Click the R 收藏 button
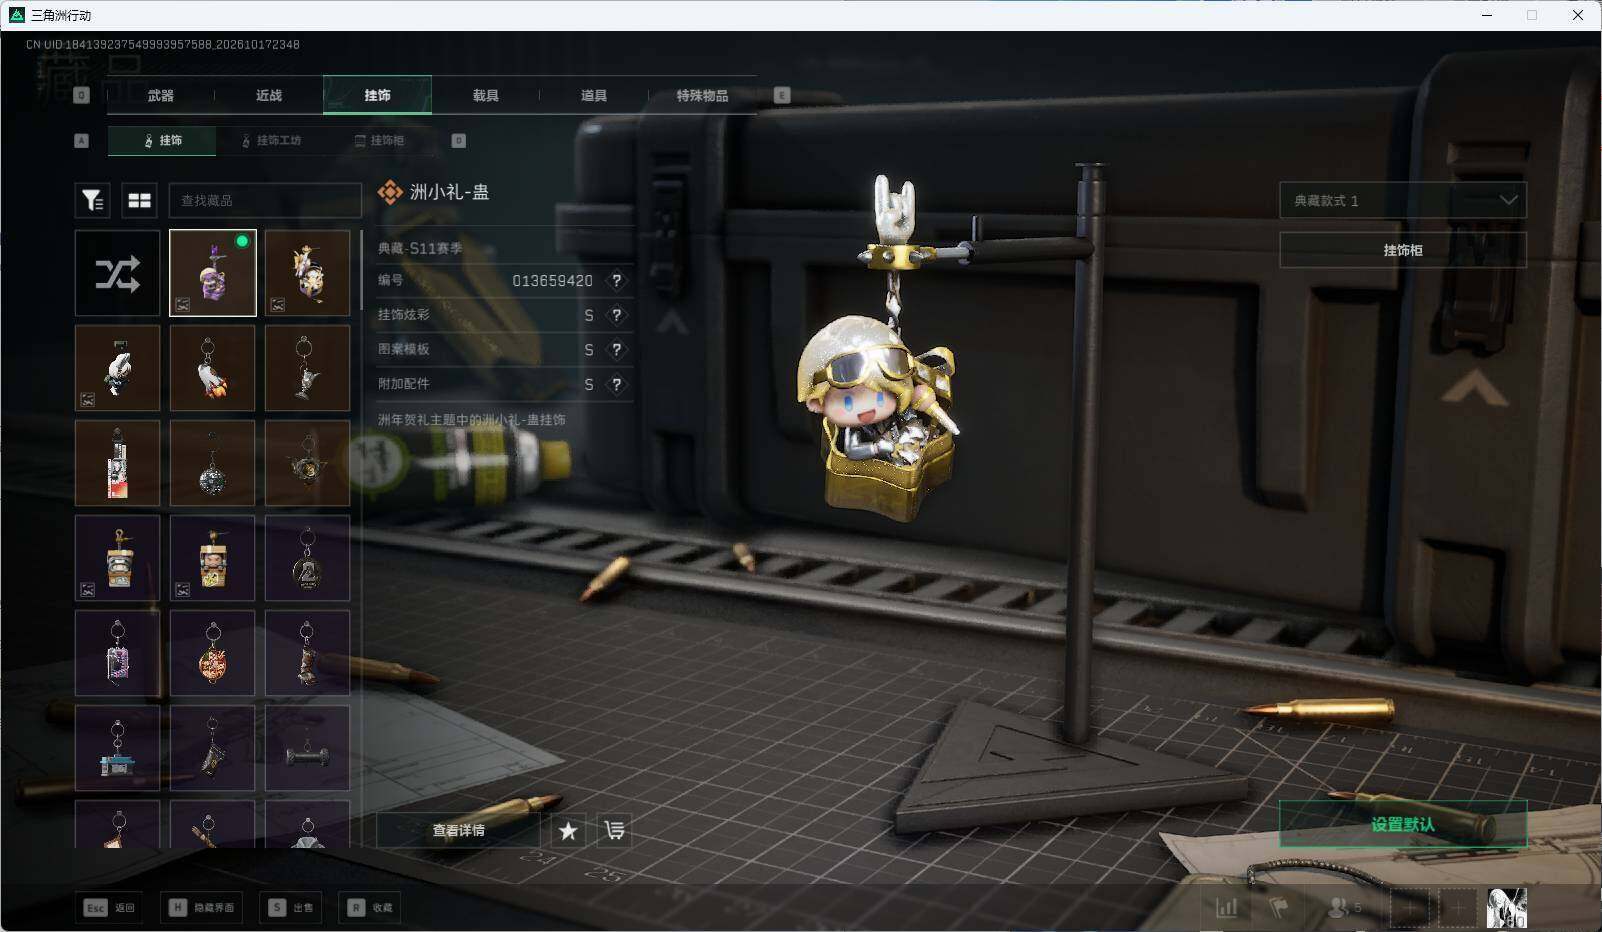Image resolution: width=1602 pixels, height=932 pixels. 370,908
